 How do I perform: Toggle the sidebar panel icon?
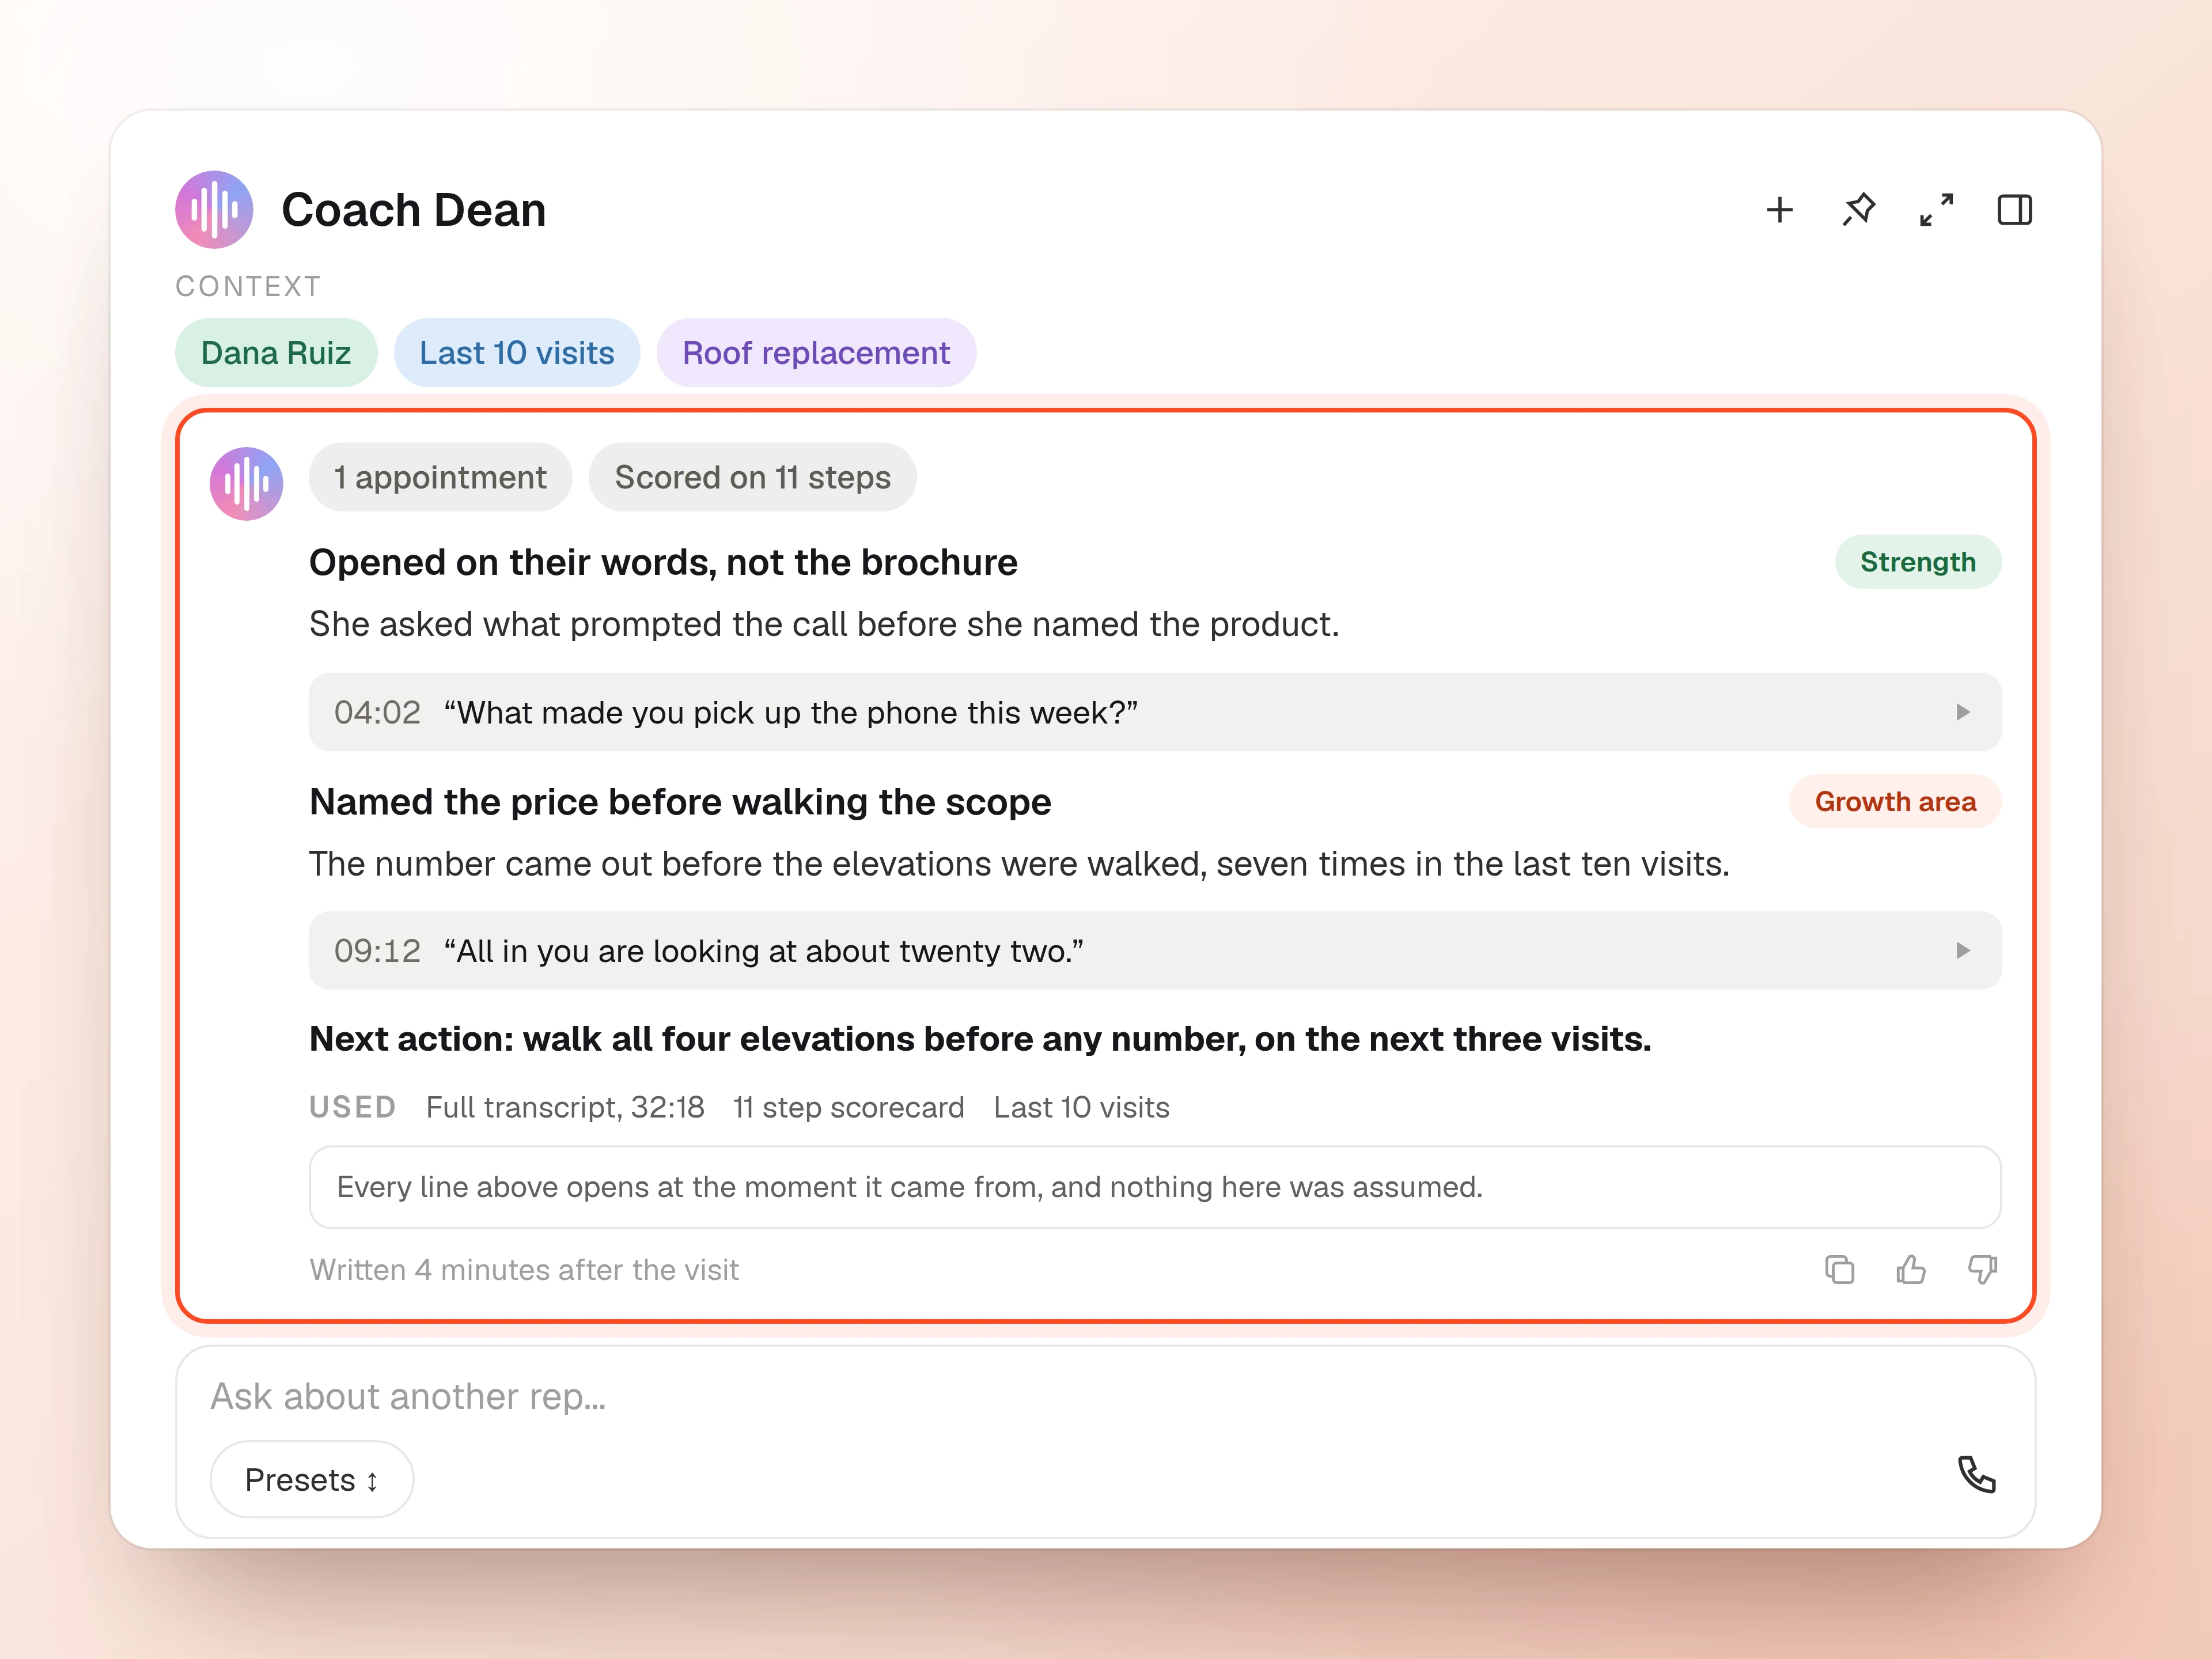[x=2014, y=210]
